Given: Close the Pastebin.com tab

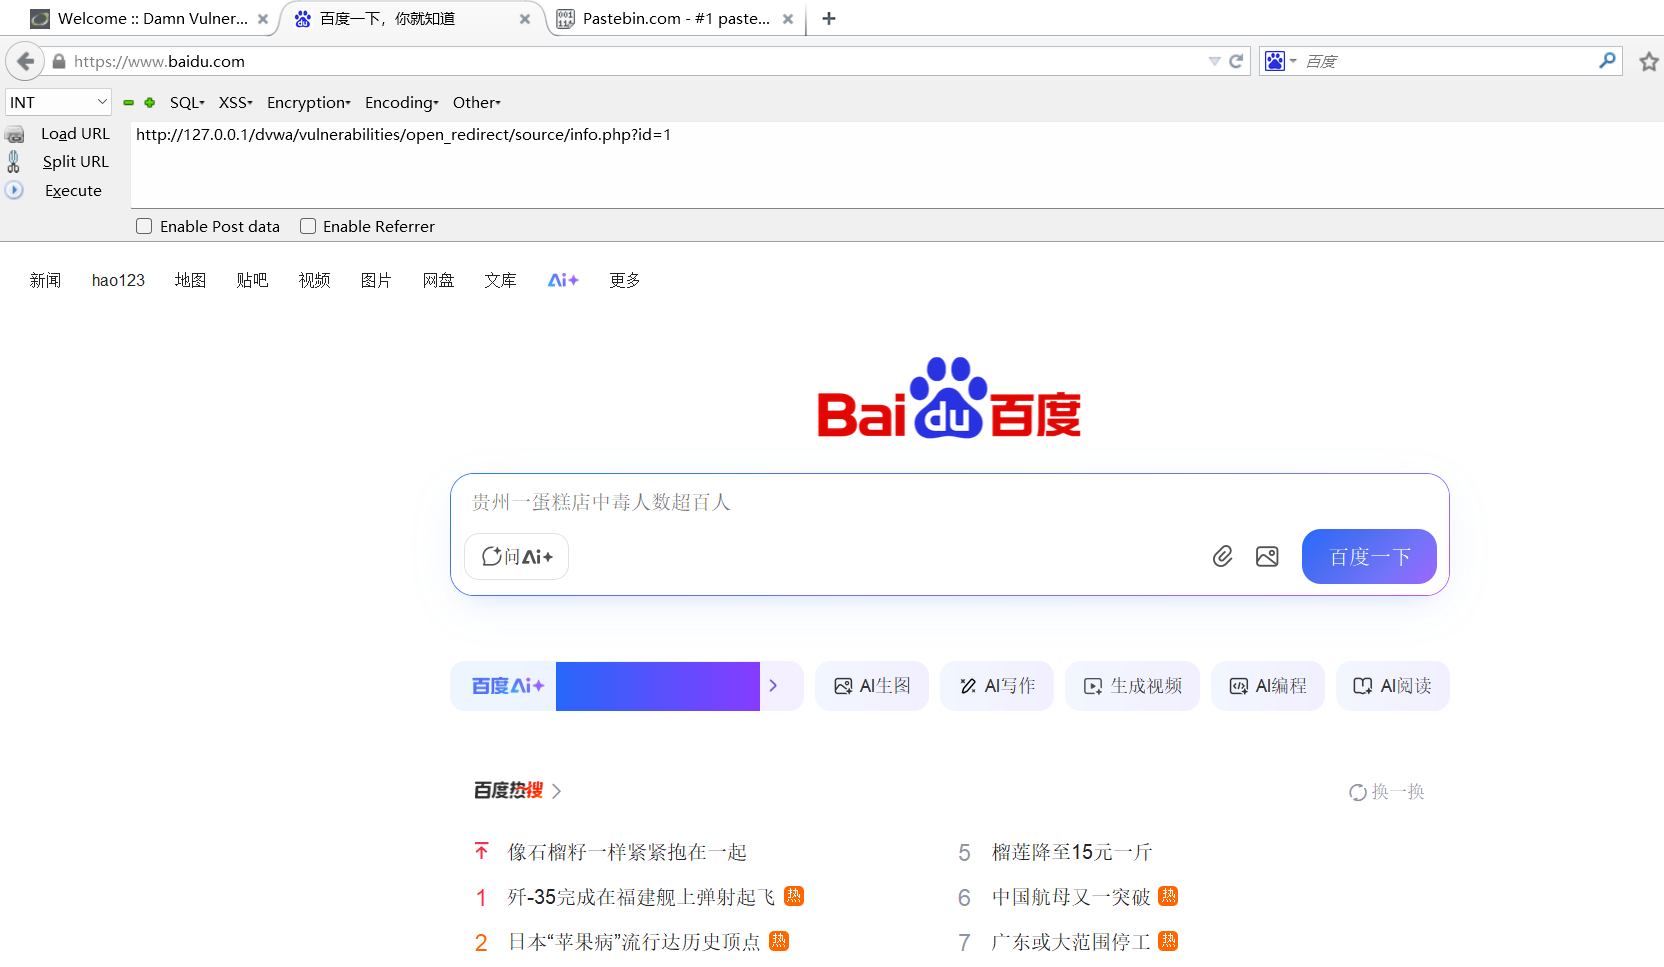Looking at the screenshot, I should (788, 19).
